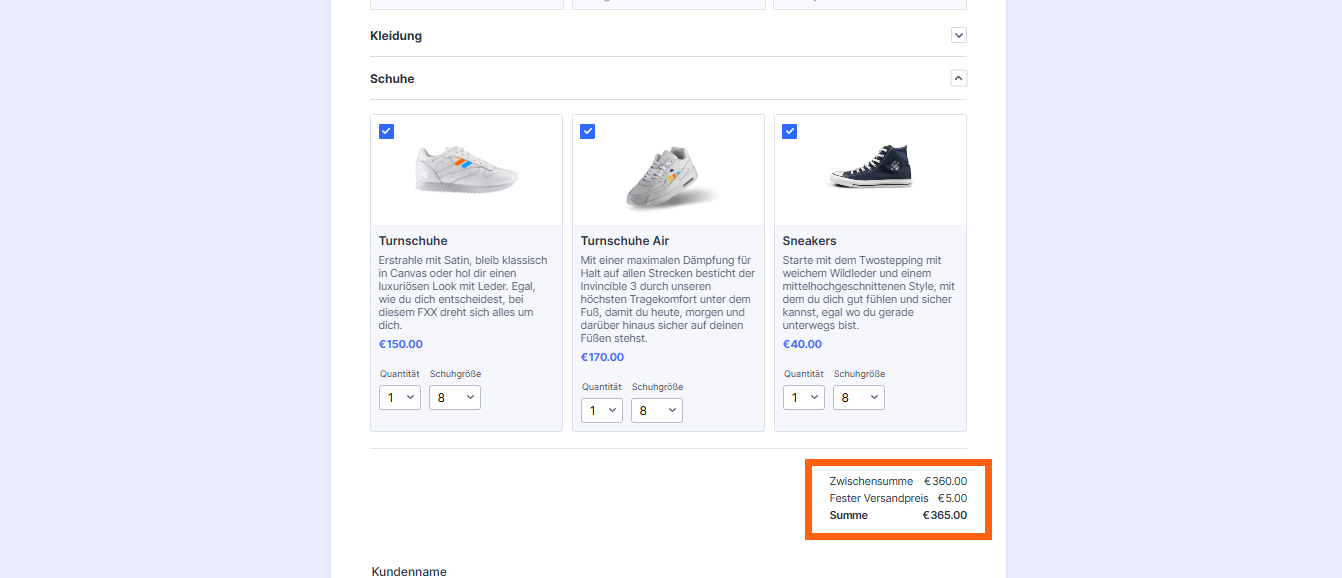The width and height of the screenshot is (1342, 578).
Task: Deselect the Turnschuhe Air checkbox
Action: [588, 131]
